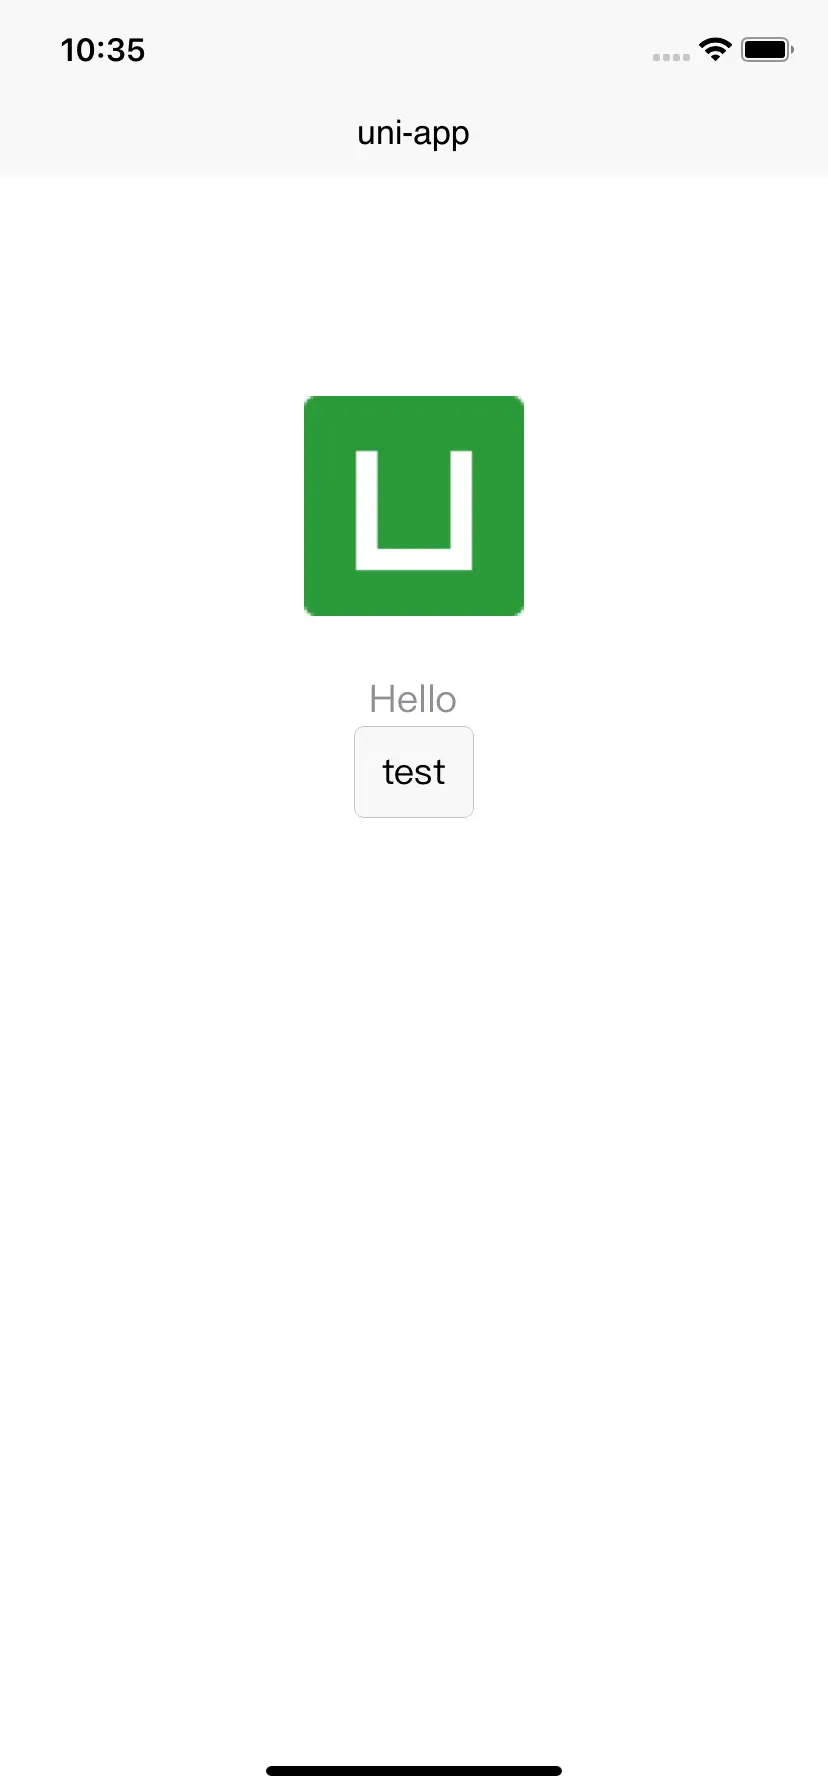828x1792 pixels.
Task: Tap the test button
Action: click(x=414, y=772)
